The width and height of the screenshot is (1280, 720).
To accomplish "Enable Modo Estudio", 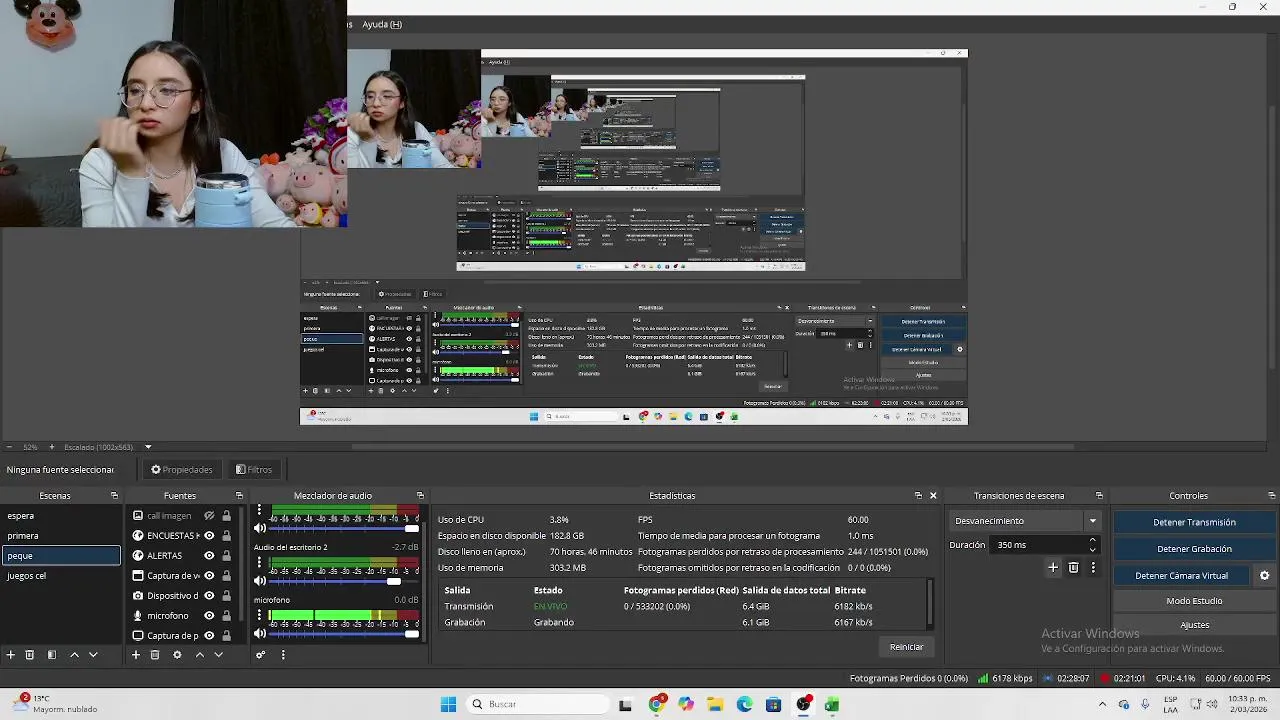I will [x=1194, y=601].
